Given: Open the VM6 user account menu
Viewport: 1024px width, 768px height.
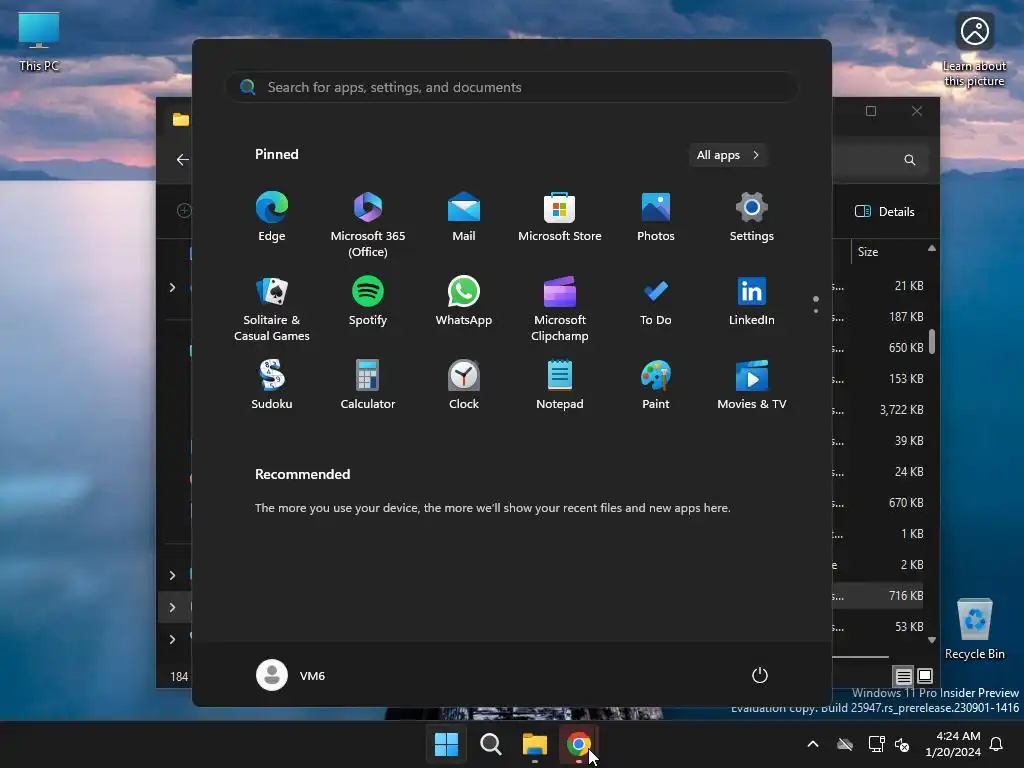Looking at the screenshot, I should tap(291, 675).
